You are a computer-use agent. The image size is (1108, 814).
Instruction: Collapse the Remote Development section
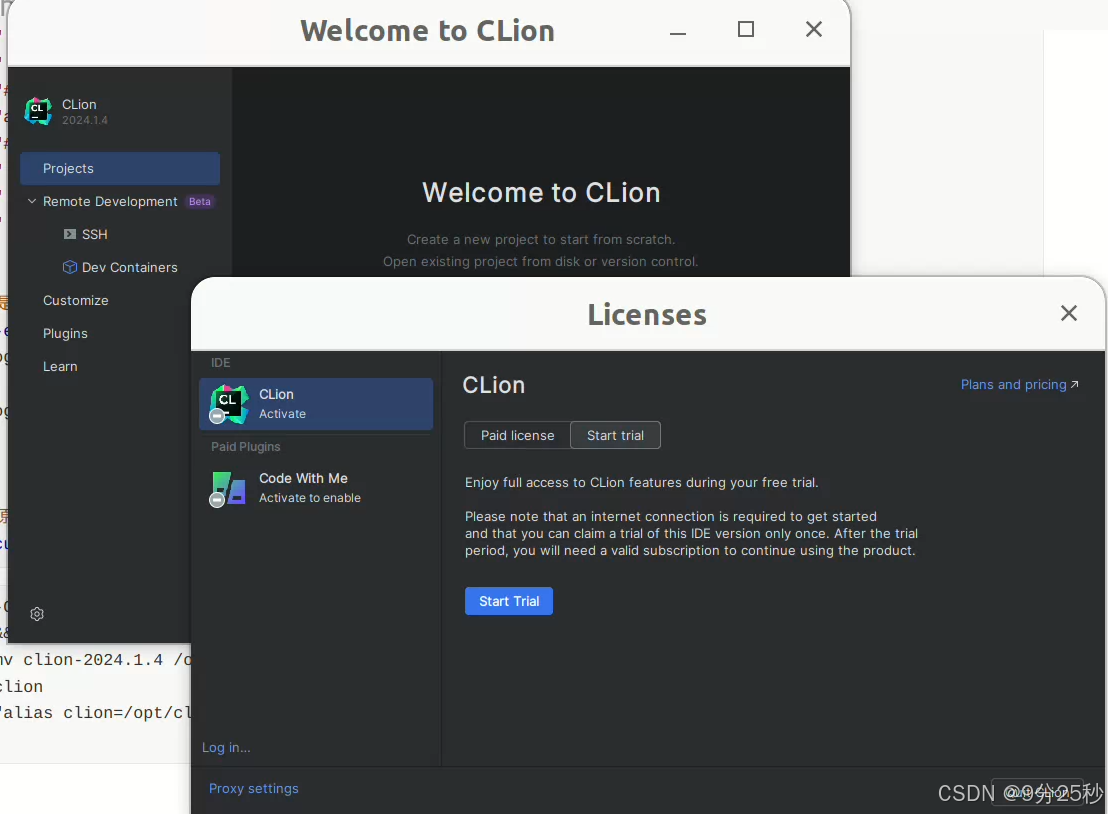[31, 201]
